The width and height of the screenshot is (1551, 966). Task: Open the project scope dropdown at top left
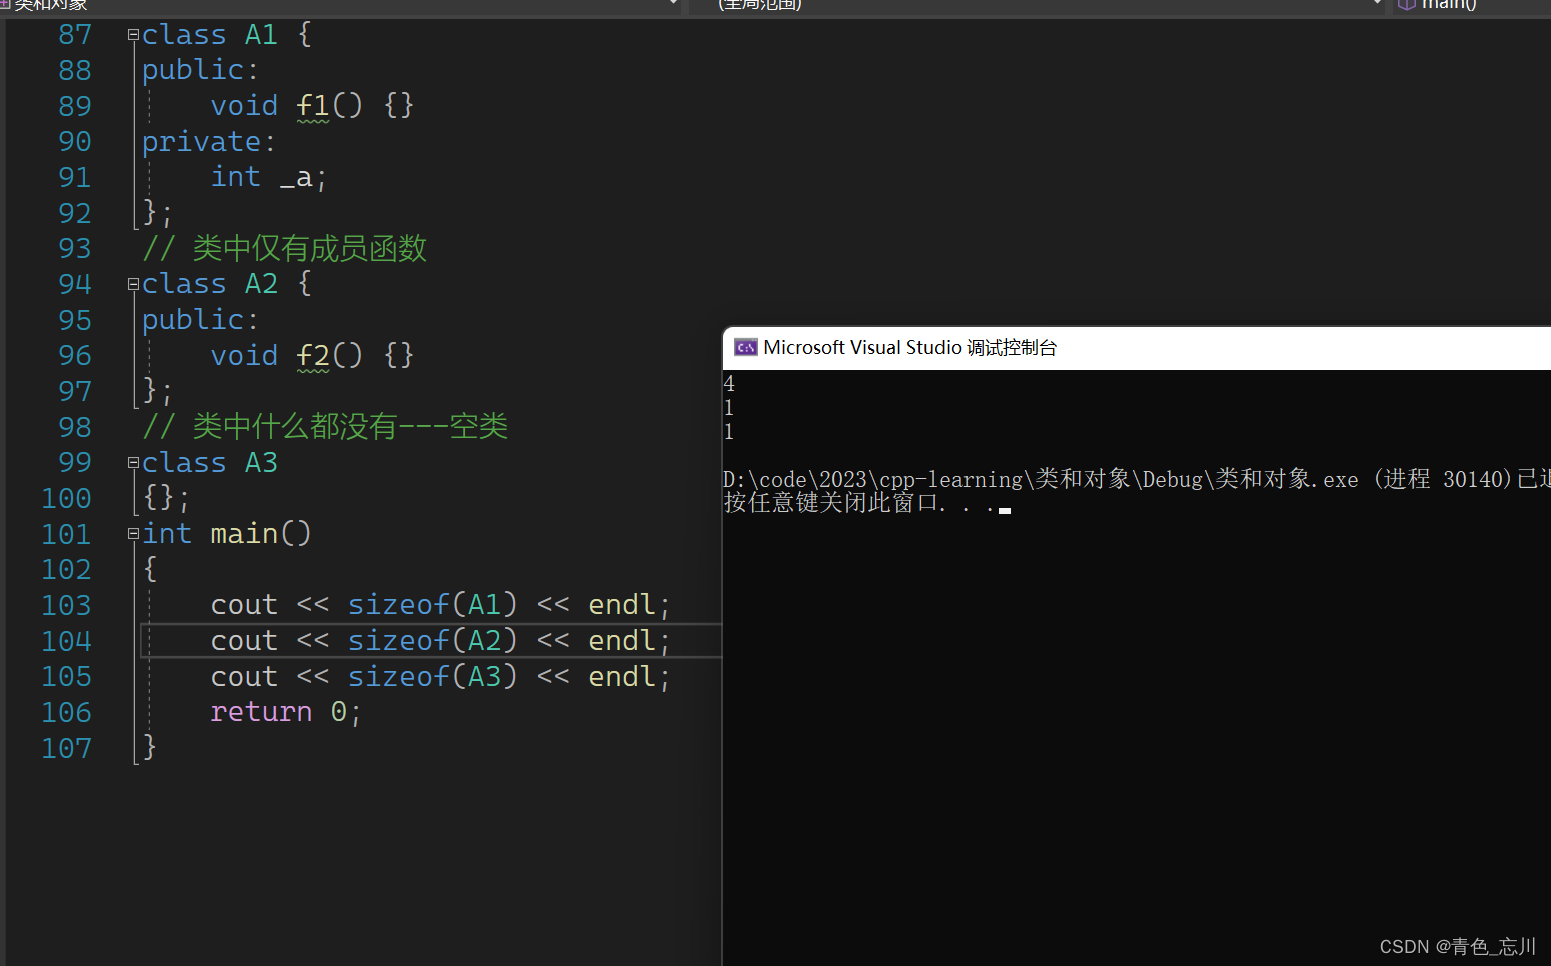(673, 4)
